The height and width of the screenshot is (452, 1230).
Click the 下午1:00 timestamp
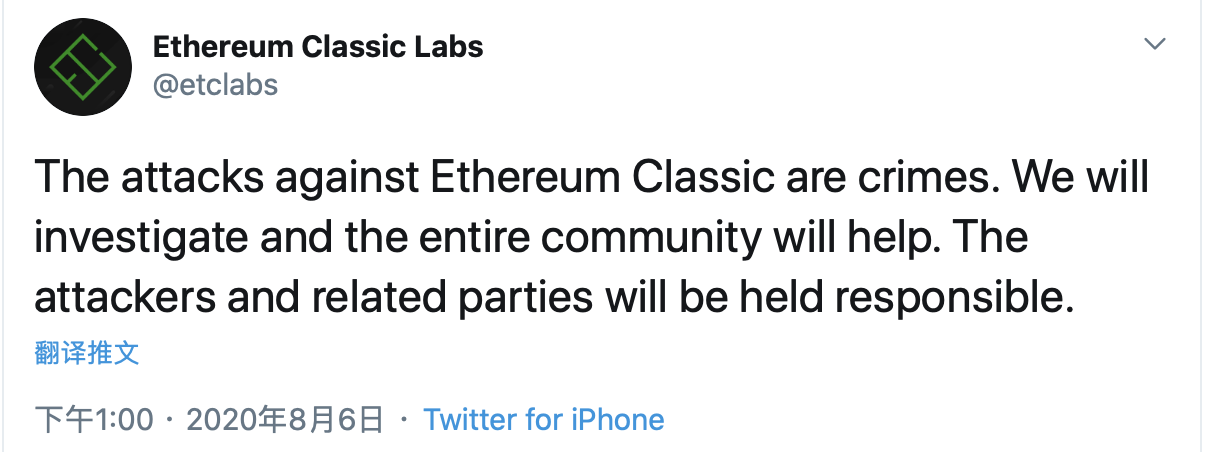click(x=95, y=419)
